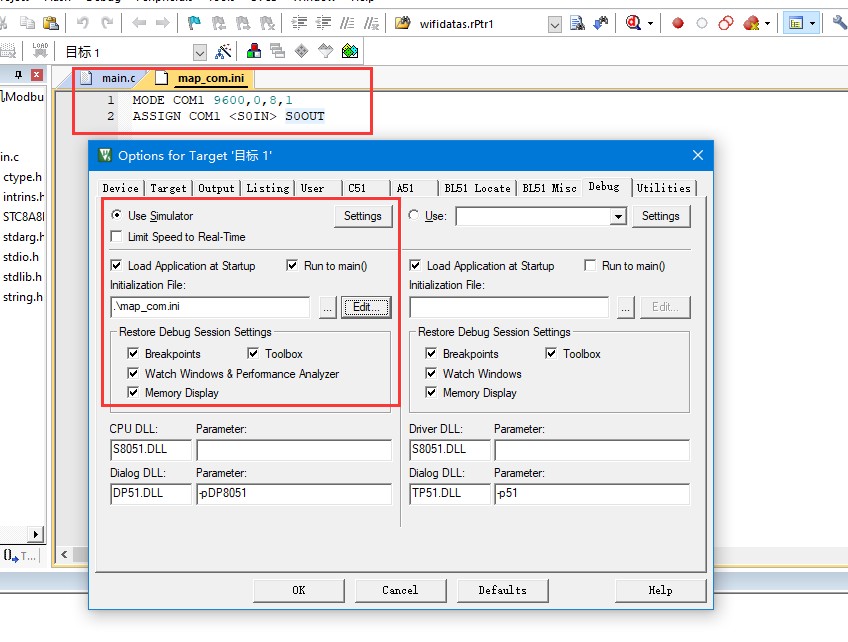Uncheck the hardware-side Memory Display checkbox
848x642 pixels.
point(431,392)
